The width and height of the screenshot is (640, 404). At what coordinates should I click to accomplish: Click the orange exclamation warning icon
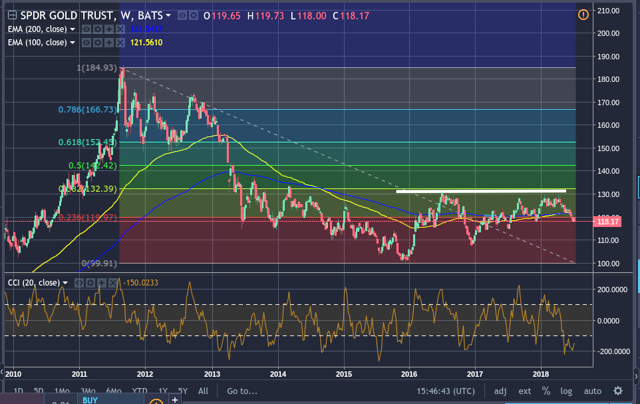coord(583,15)
